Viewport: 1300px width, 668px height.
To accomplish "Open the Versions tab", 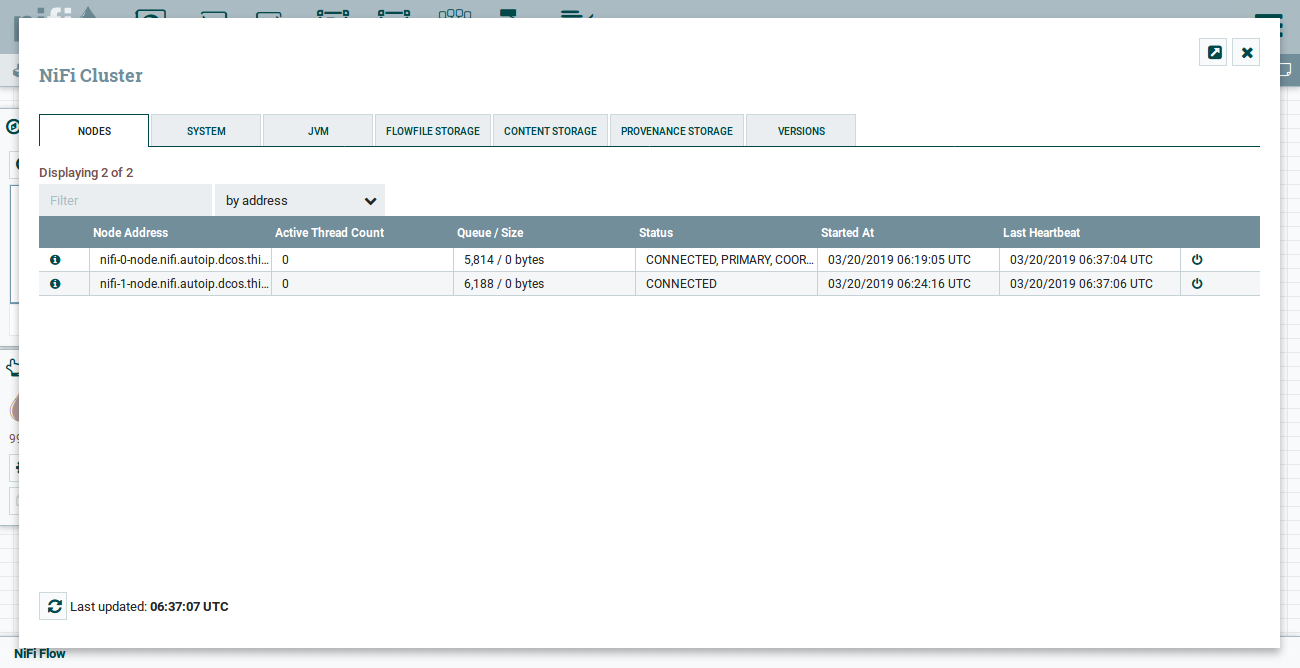I will (801, 131).
